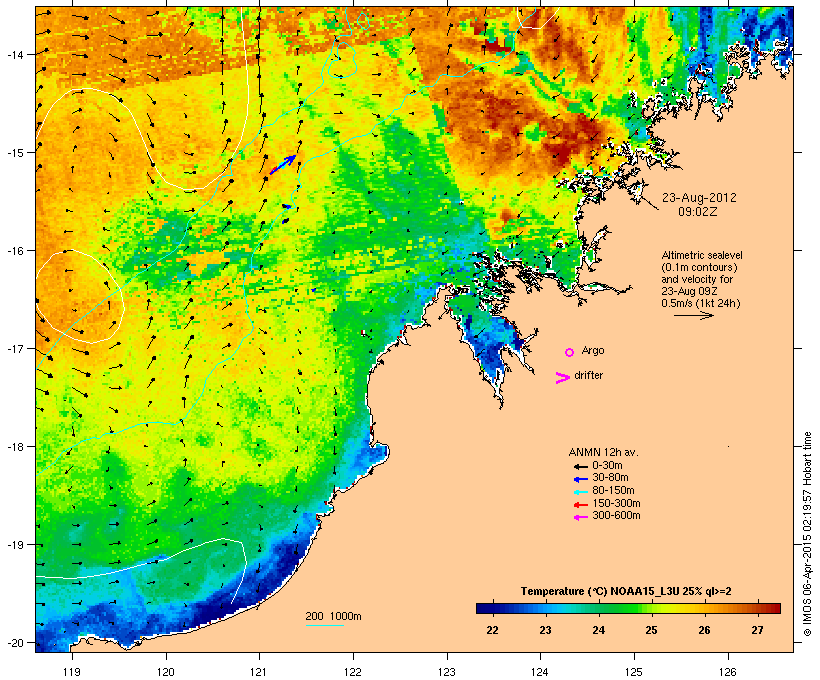Image resolution: width=820 pixels, height=680 pixels.
Task: Click the 200 1000m bathymetry label
Action: point(333,616)
